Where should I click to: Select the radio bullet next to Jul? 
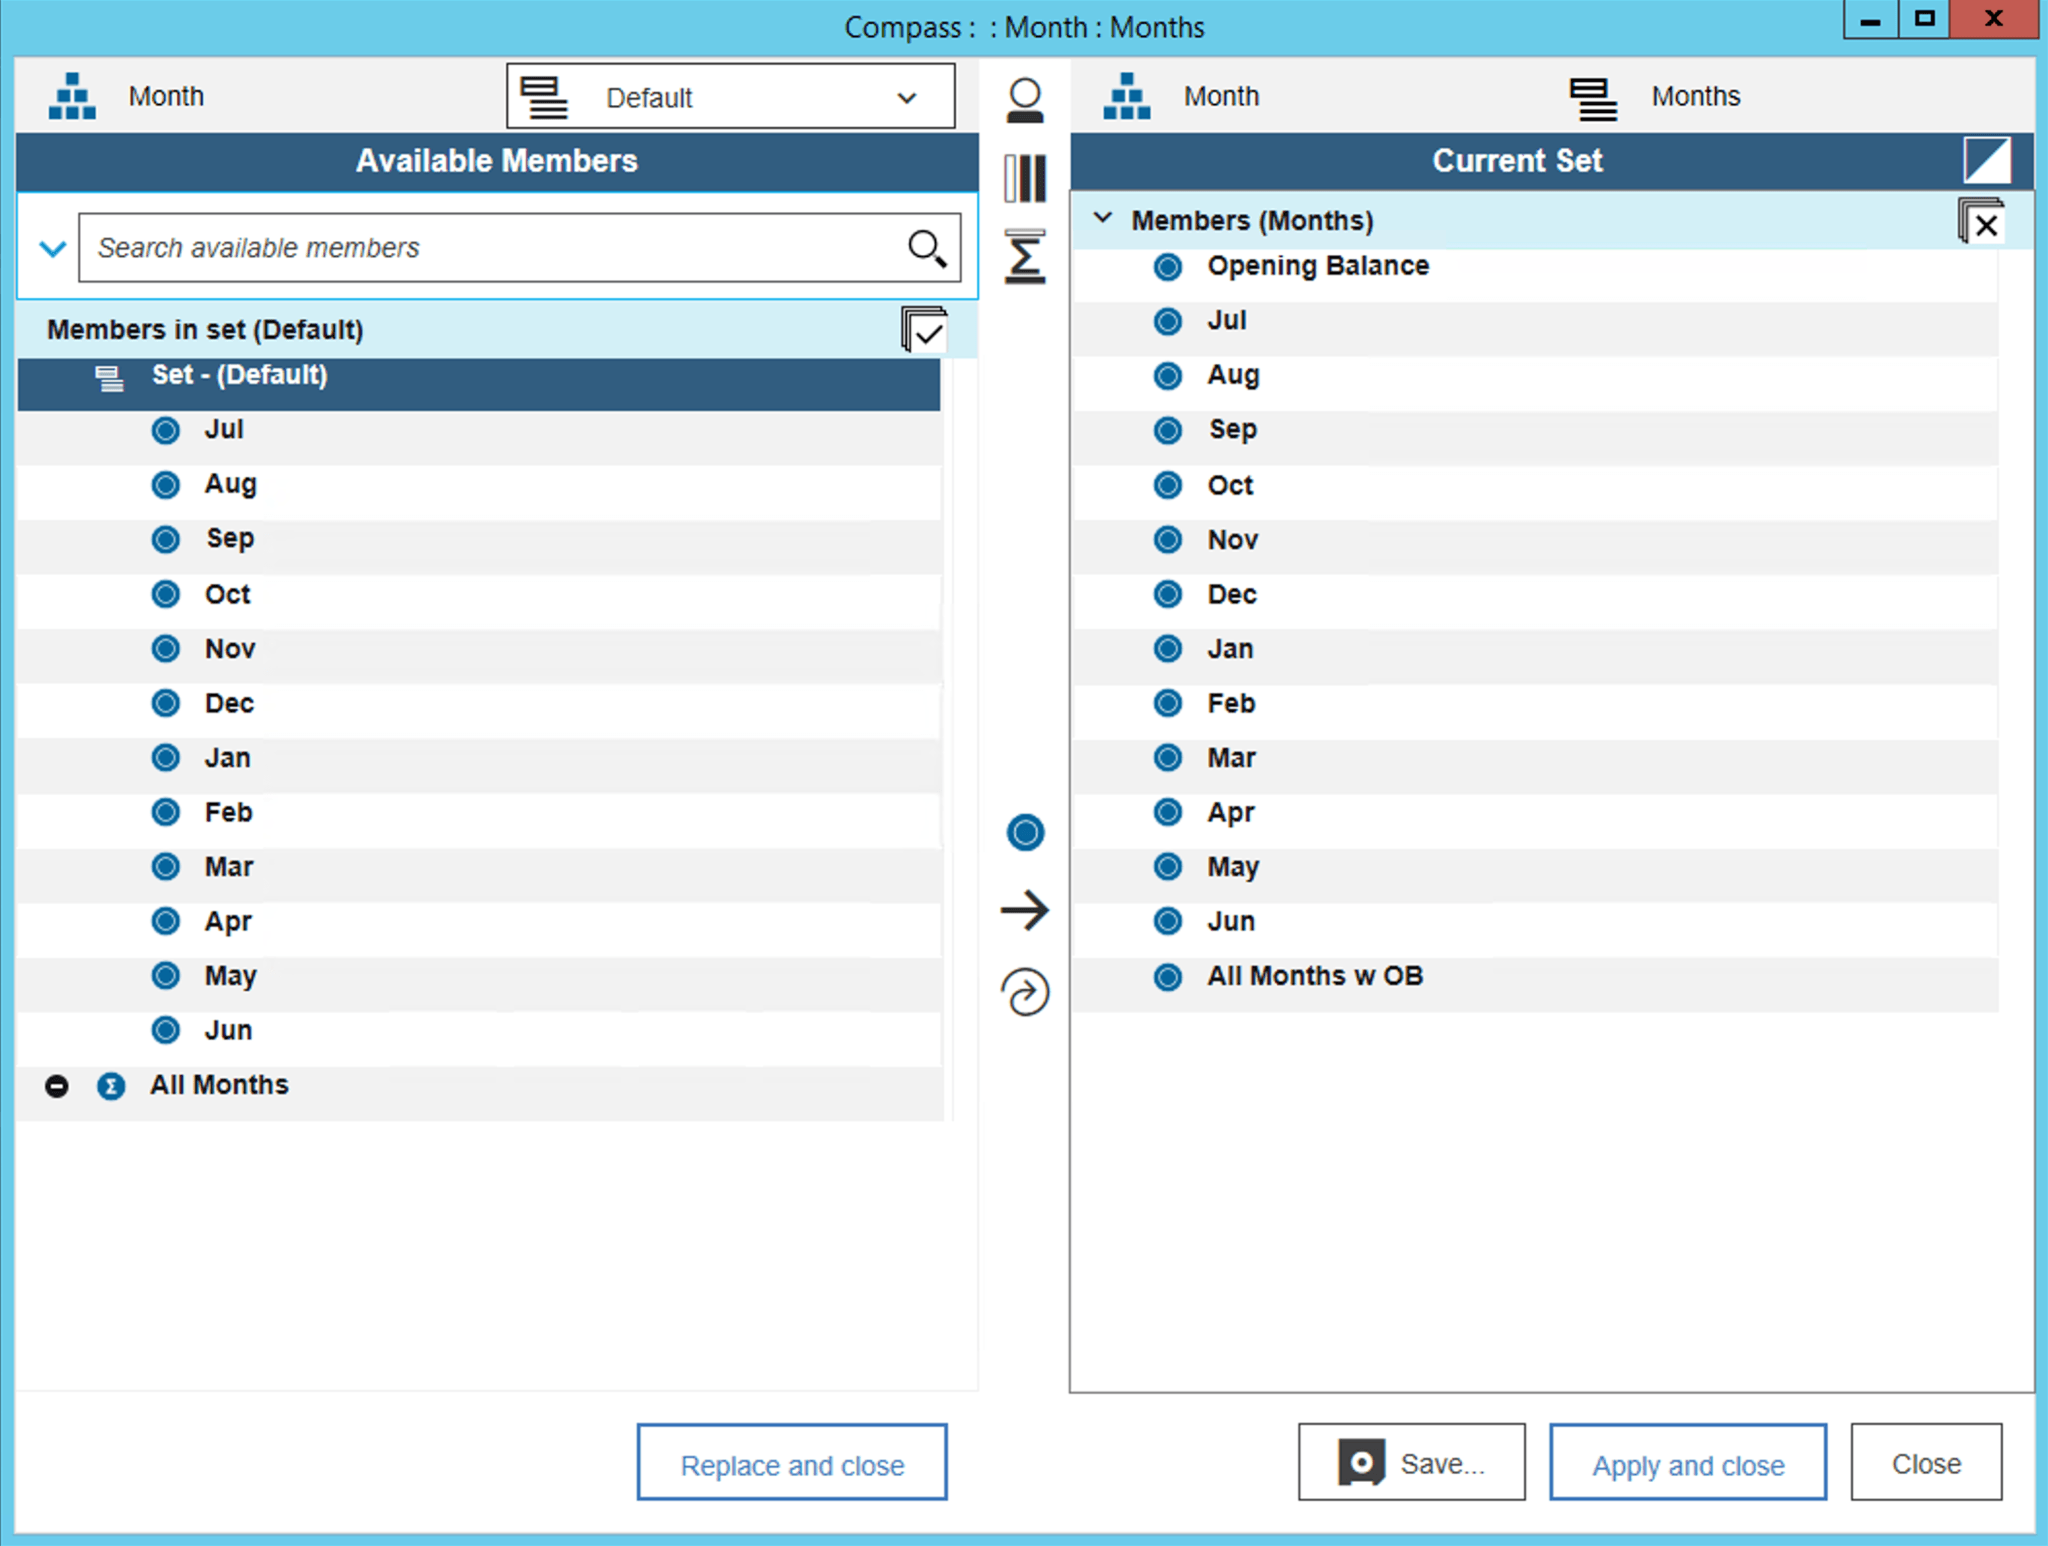tap(165, 429)
